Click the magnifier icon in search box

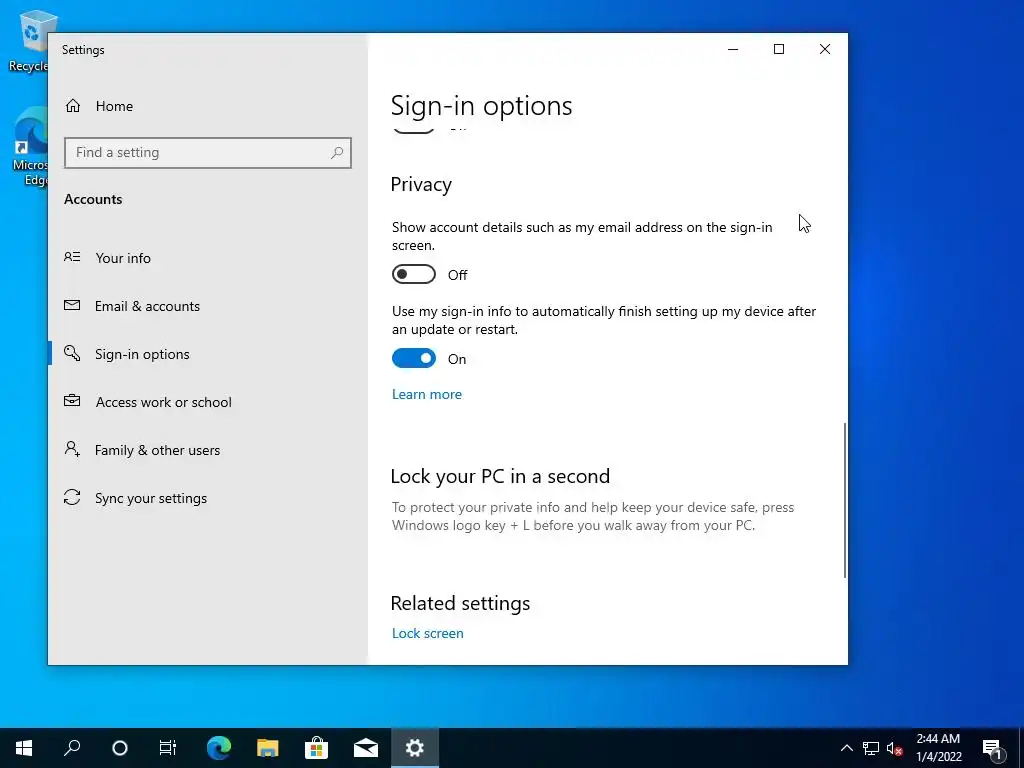(337, 153)
